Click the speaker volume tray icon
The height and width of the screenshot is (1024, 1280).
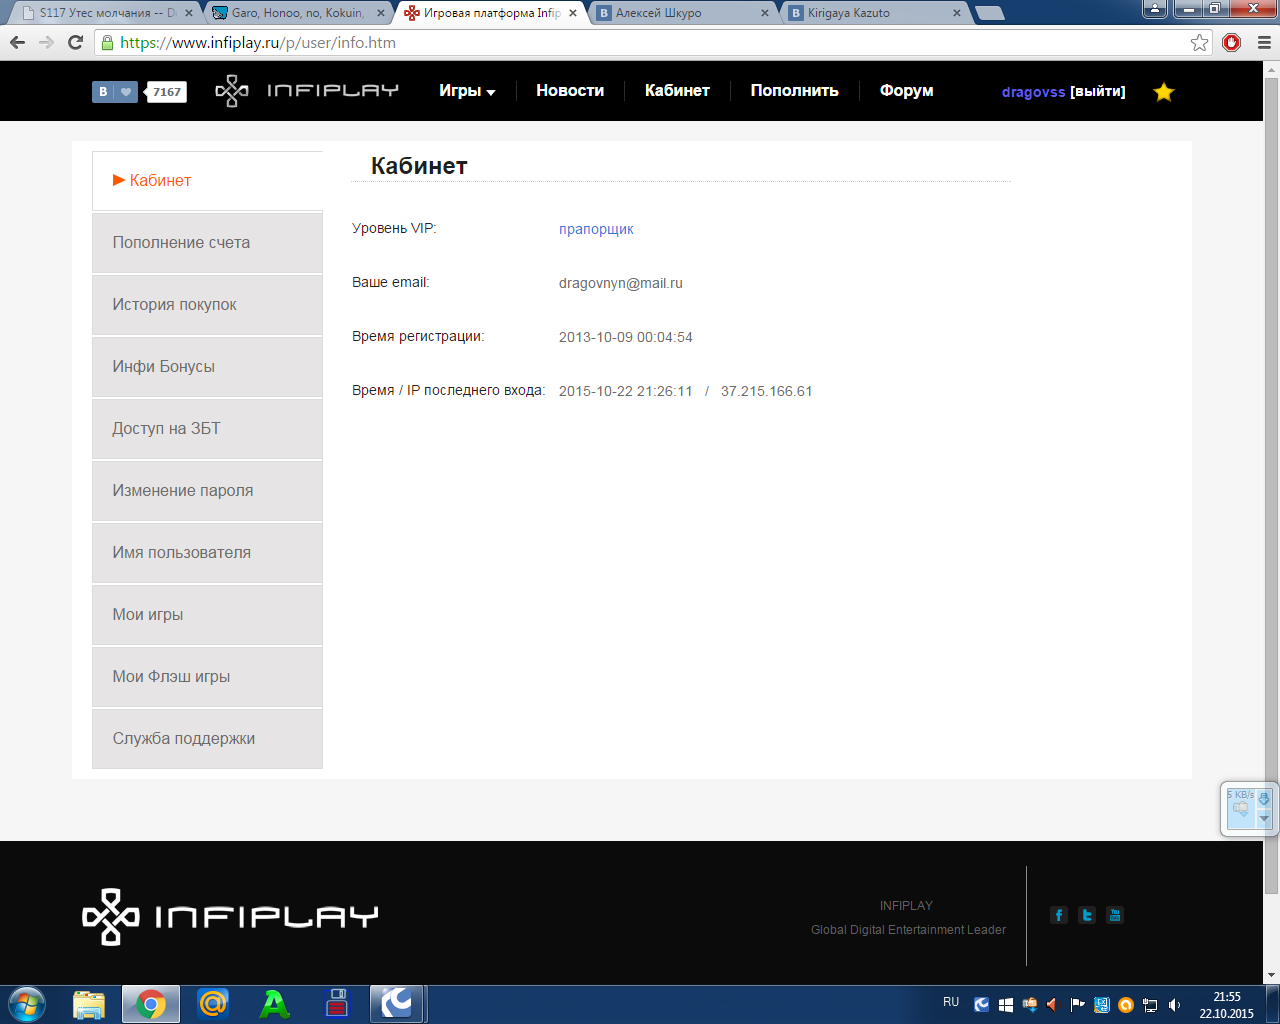[1174, 1005]
